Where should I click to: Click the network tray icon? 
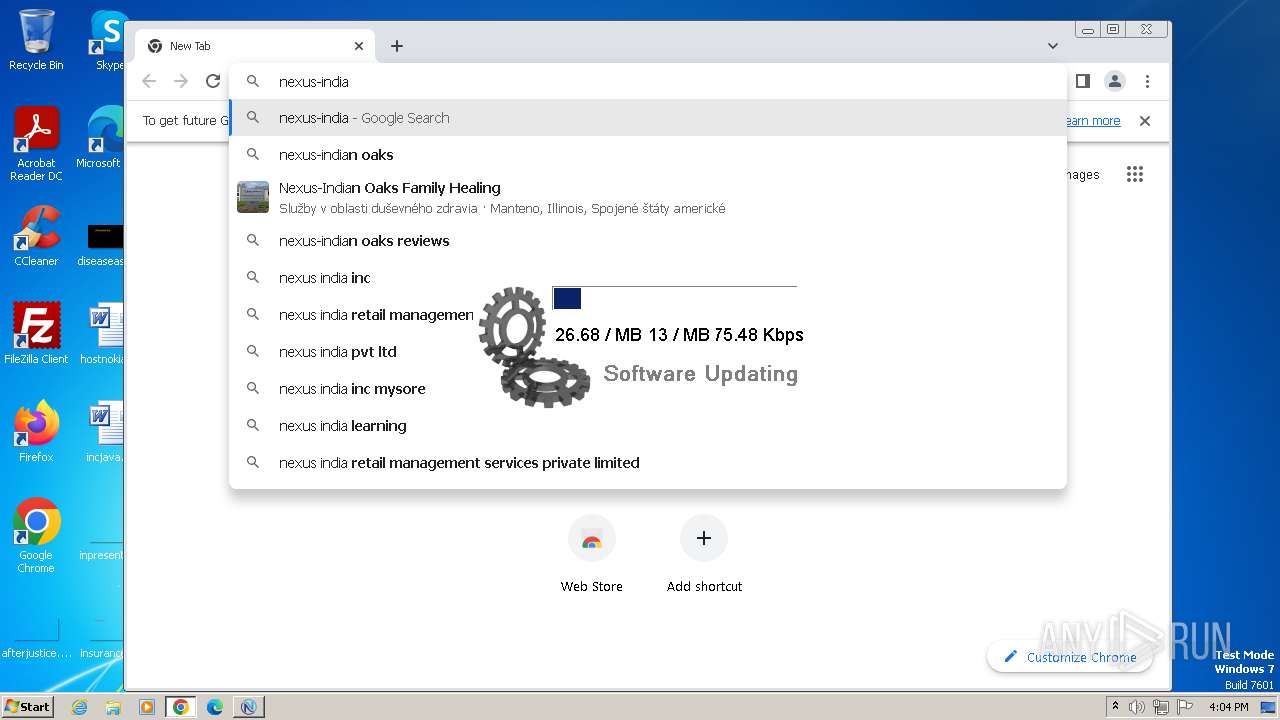coord(1160,707)
